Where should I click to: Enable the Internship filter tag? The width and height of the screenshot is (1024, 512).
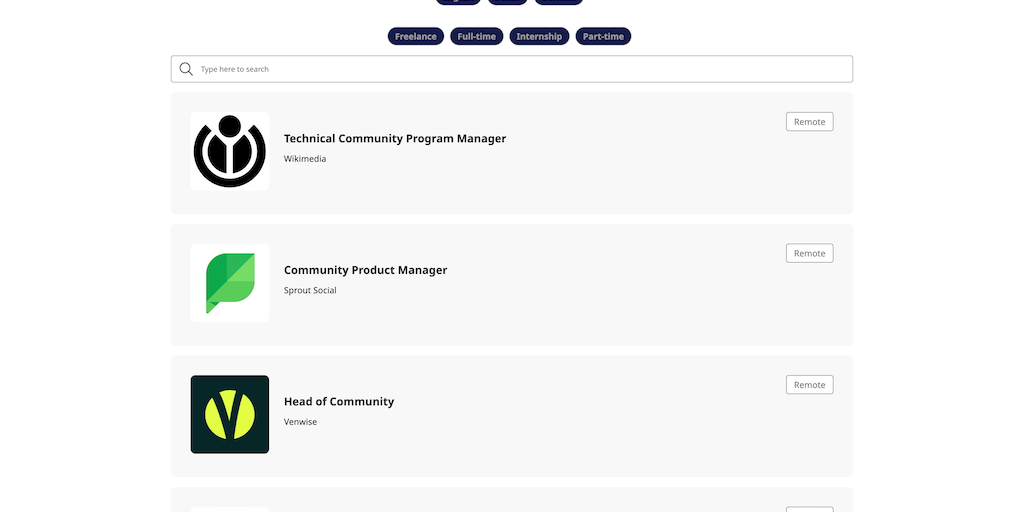(539, 37)
